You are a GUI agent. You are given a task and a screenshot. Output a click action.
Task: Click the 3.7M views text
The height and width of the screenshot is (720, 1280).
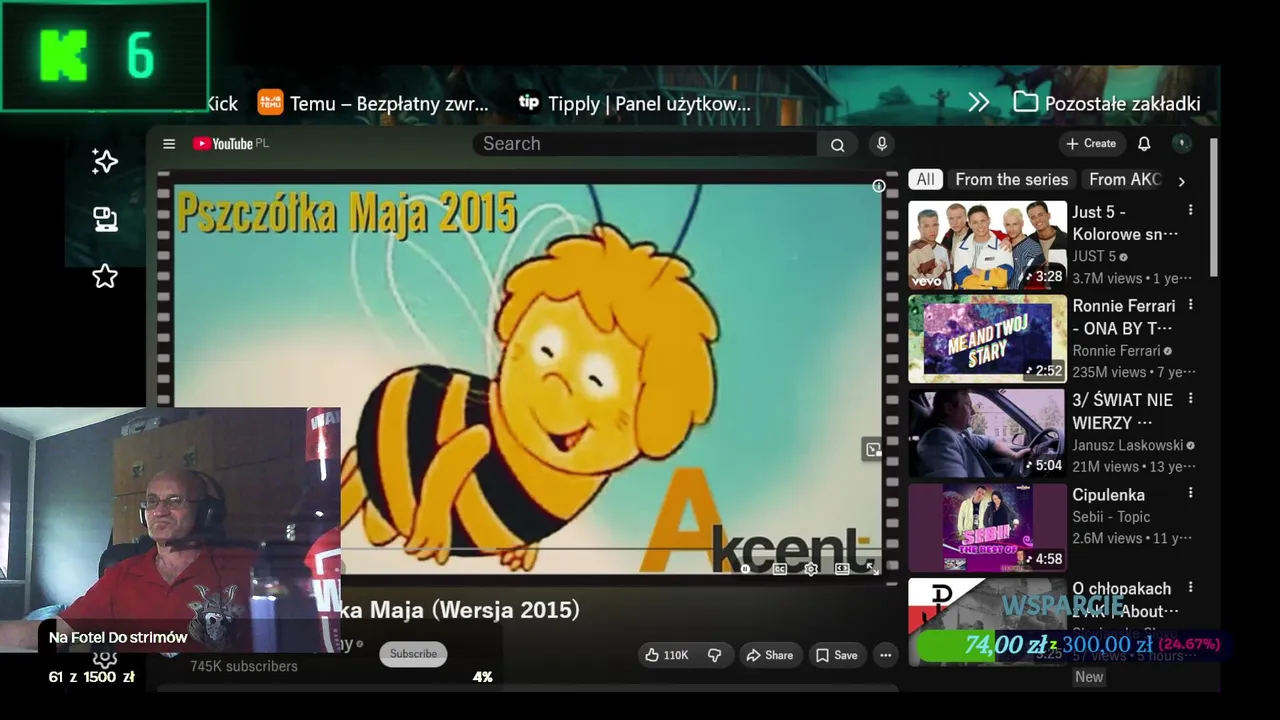(1107, 278)
